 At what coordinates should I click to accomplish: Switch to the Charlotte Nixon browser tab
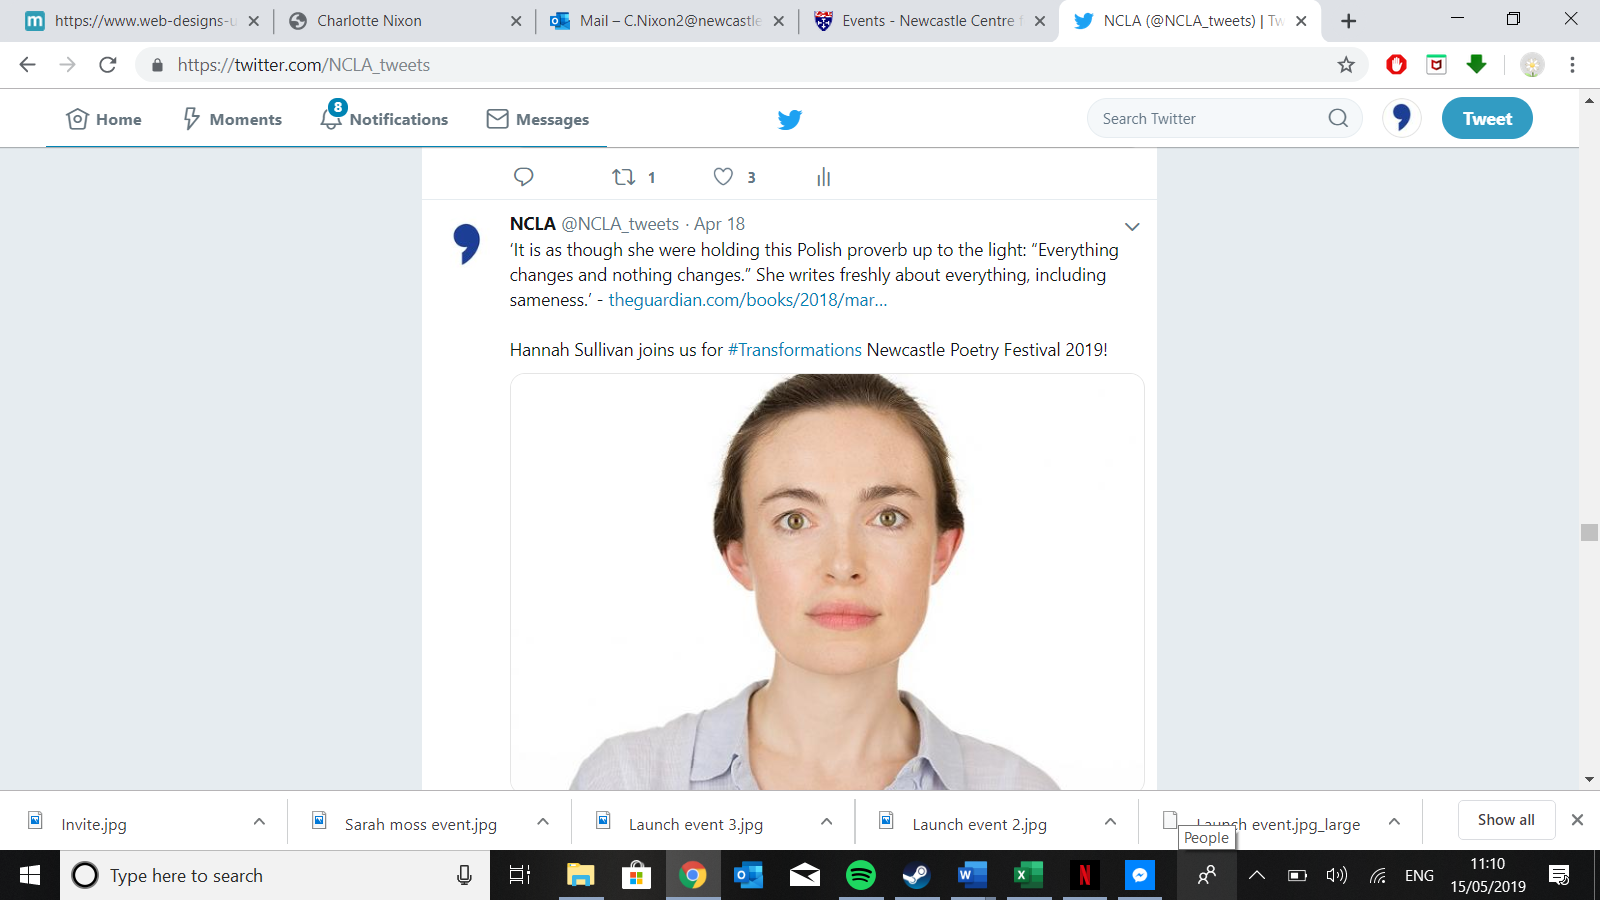tap(369, 21)
